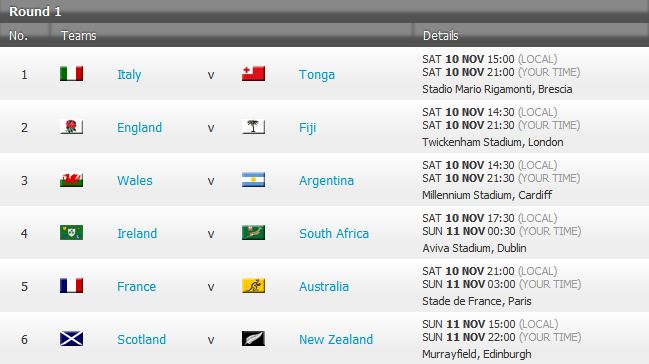Click the France tricolour flag icon
The image size is (649, 364).
pyautogui.click(x=71, y=286)
